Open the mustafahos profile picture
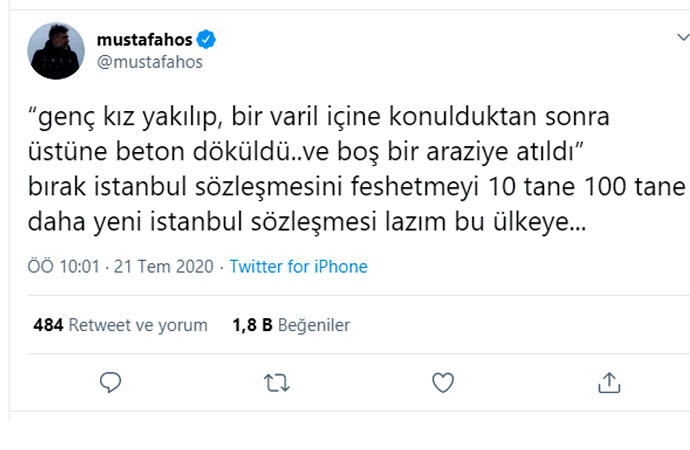This screenshot has width=690, height=450. coord(57,51)
